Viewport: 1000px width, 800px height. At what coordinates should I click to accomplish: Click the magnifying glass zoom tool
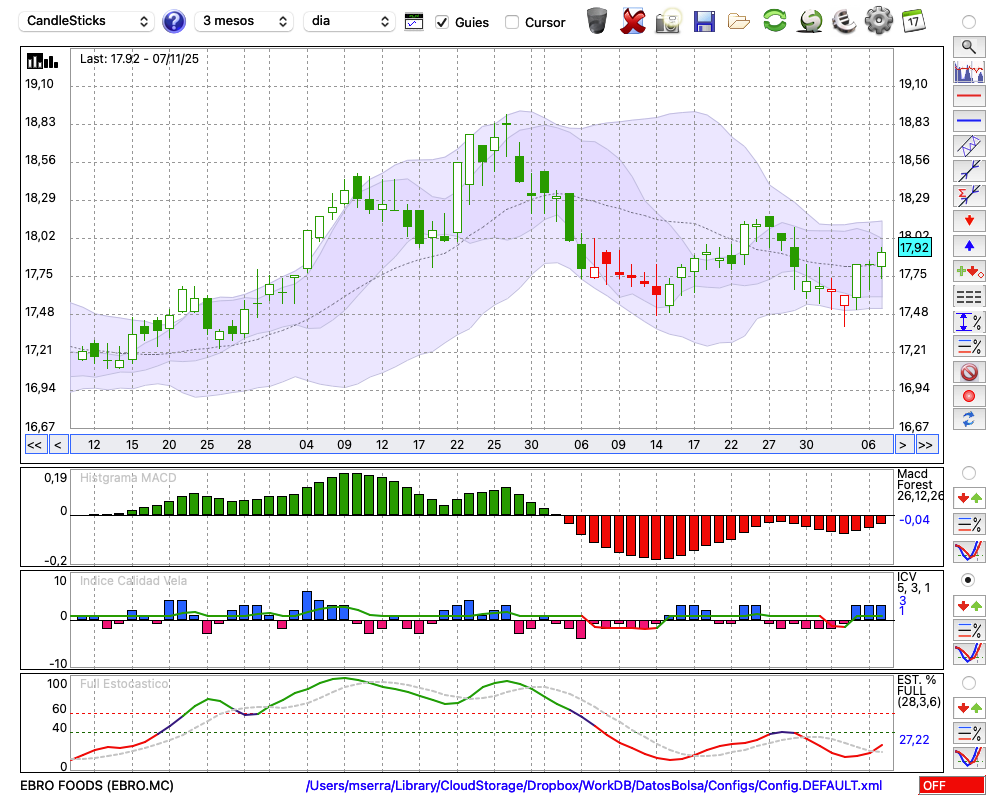968,46
